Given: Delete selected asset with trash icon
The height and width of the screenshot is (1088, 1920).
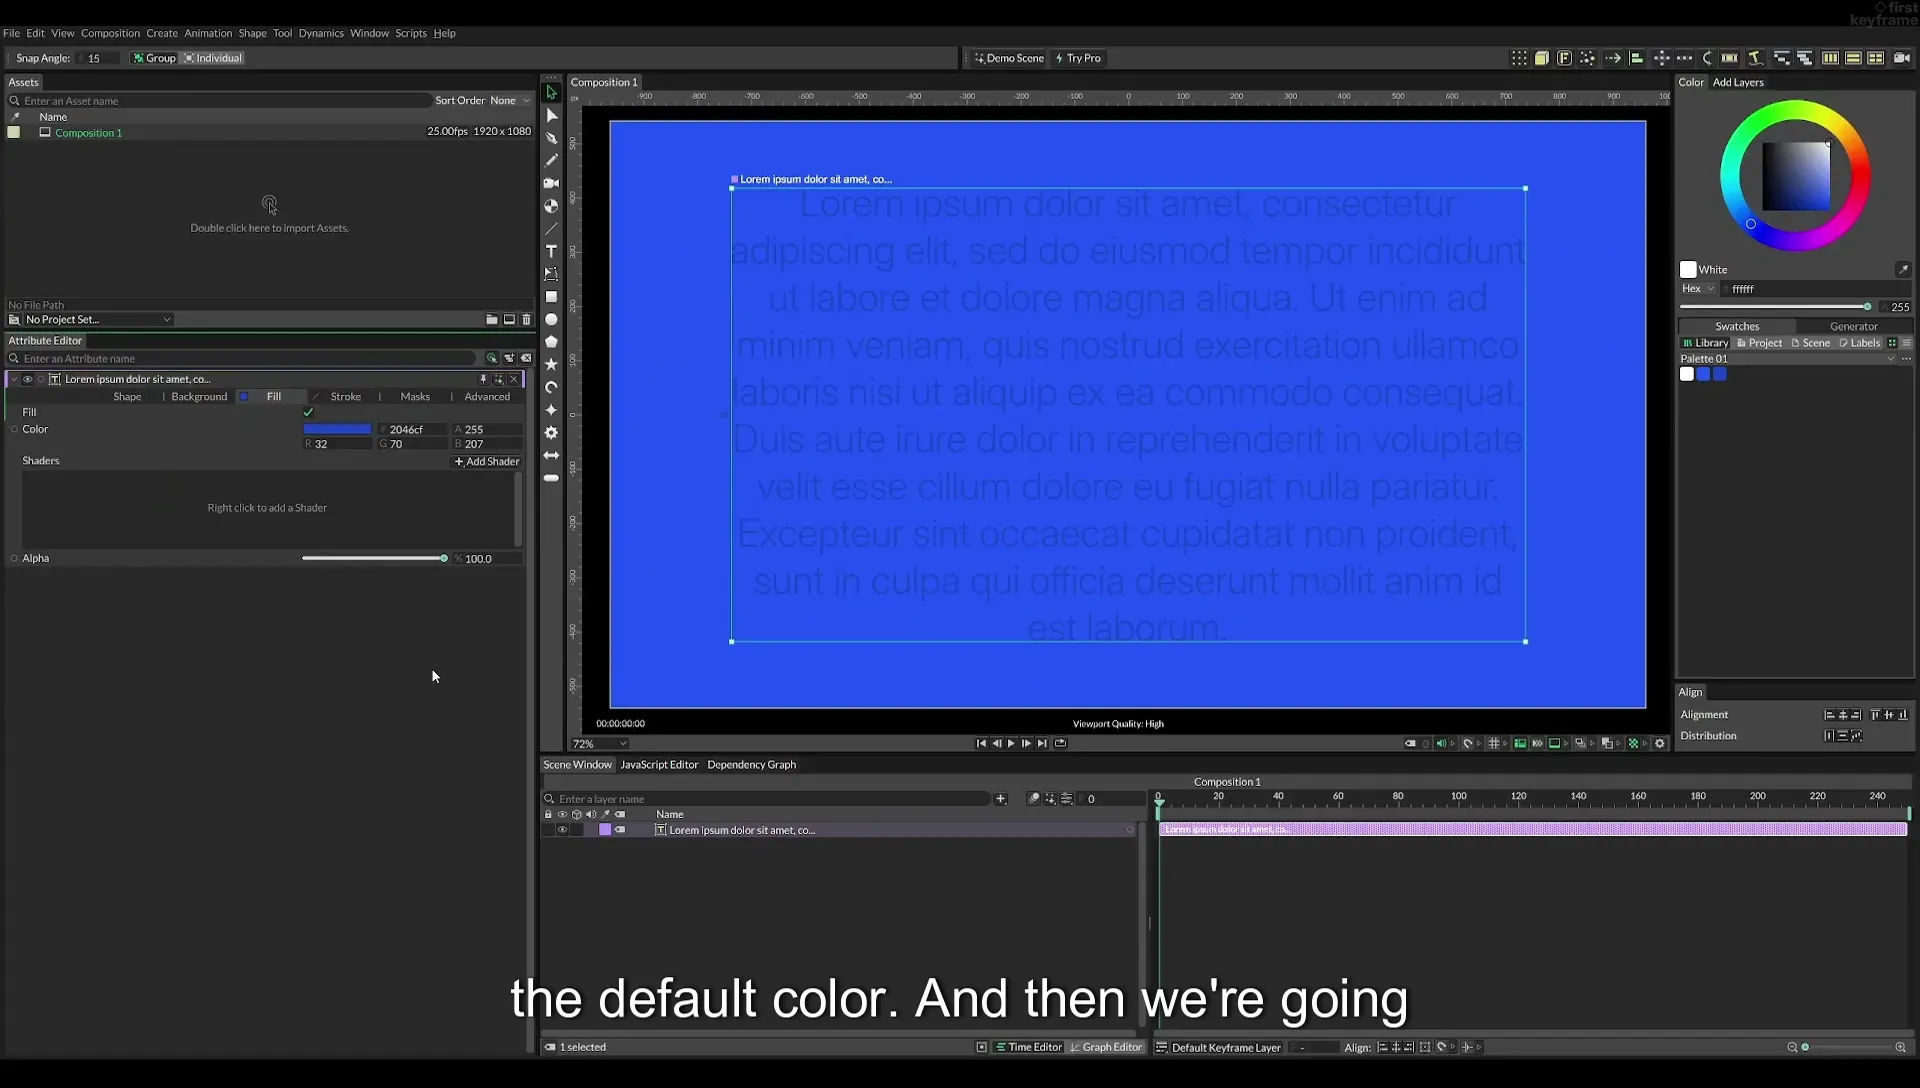Looking at the screenshot, I should 526,320.
